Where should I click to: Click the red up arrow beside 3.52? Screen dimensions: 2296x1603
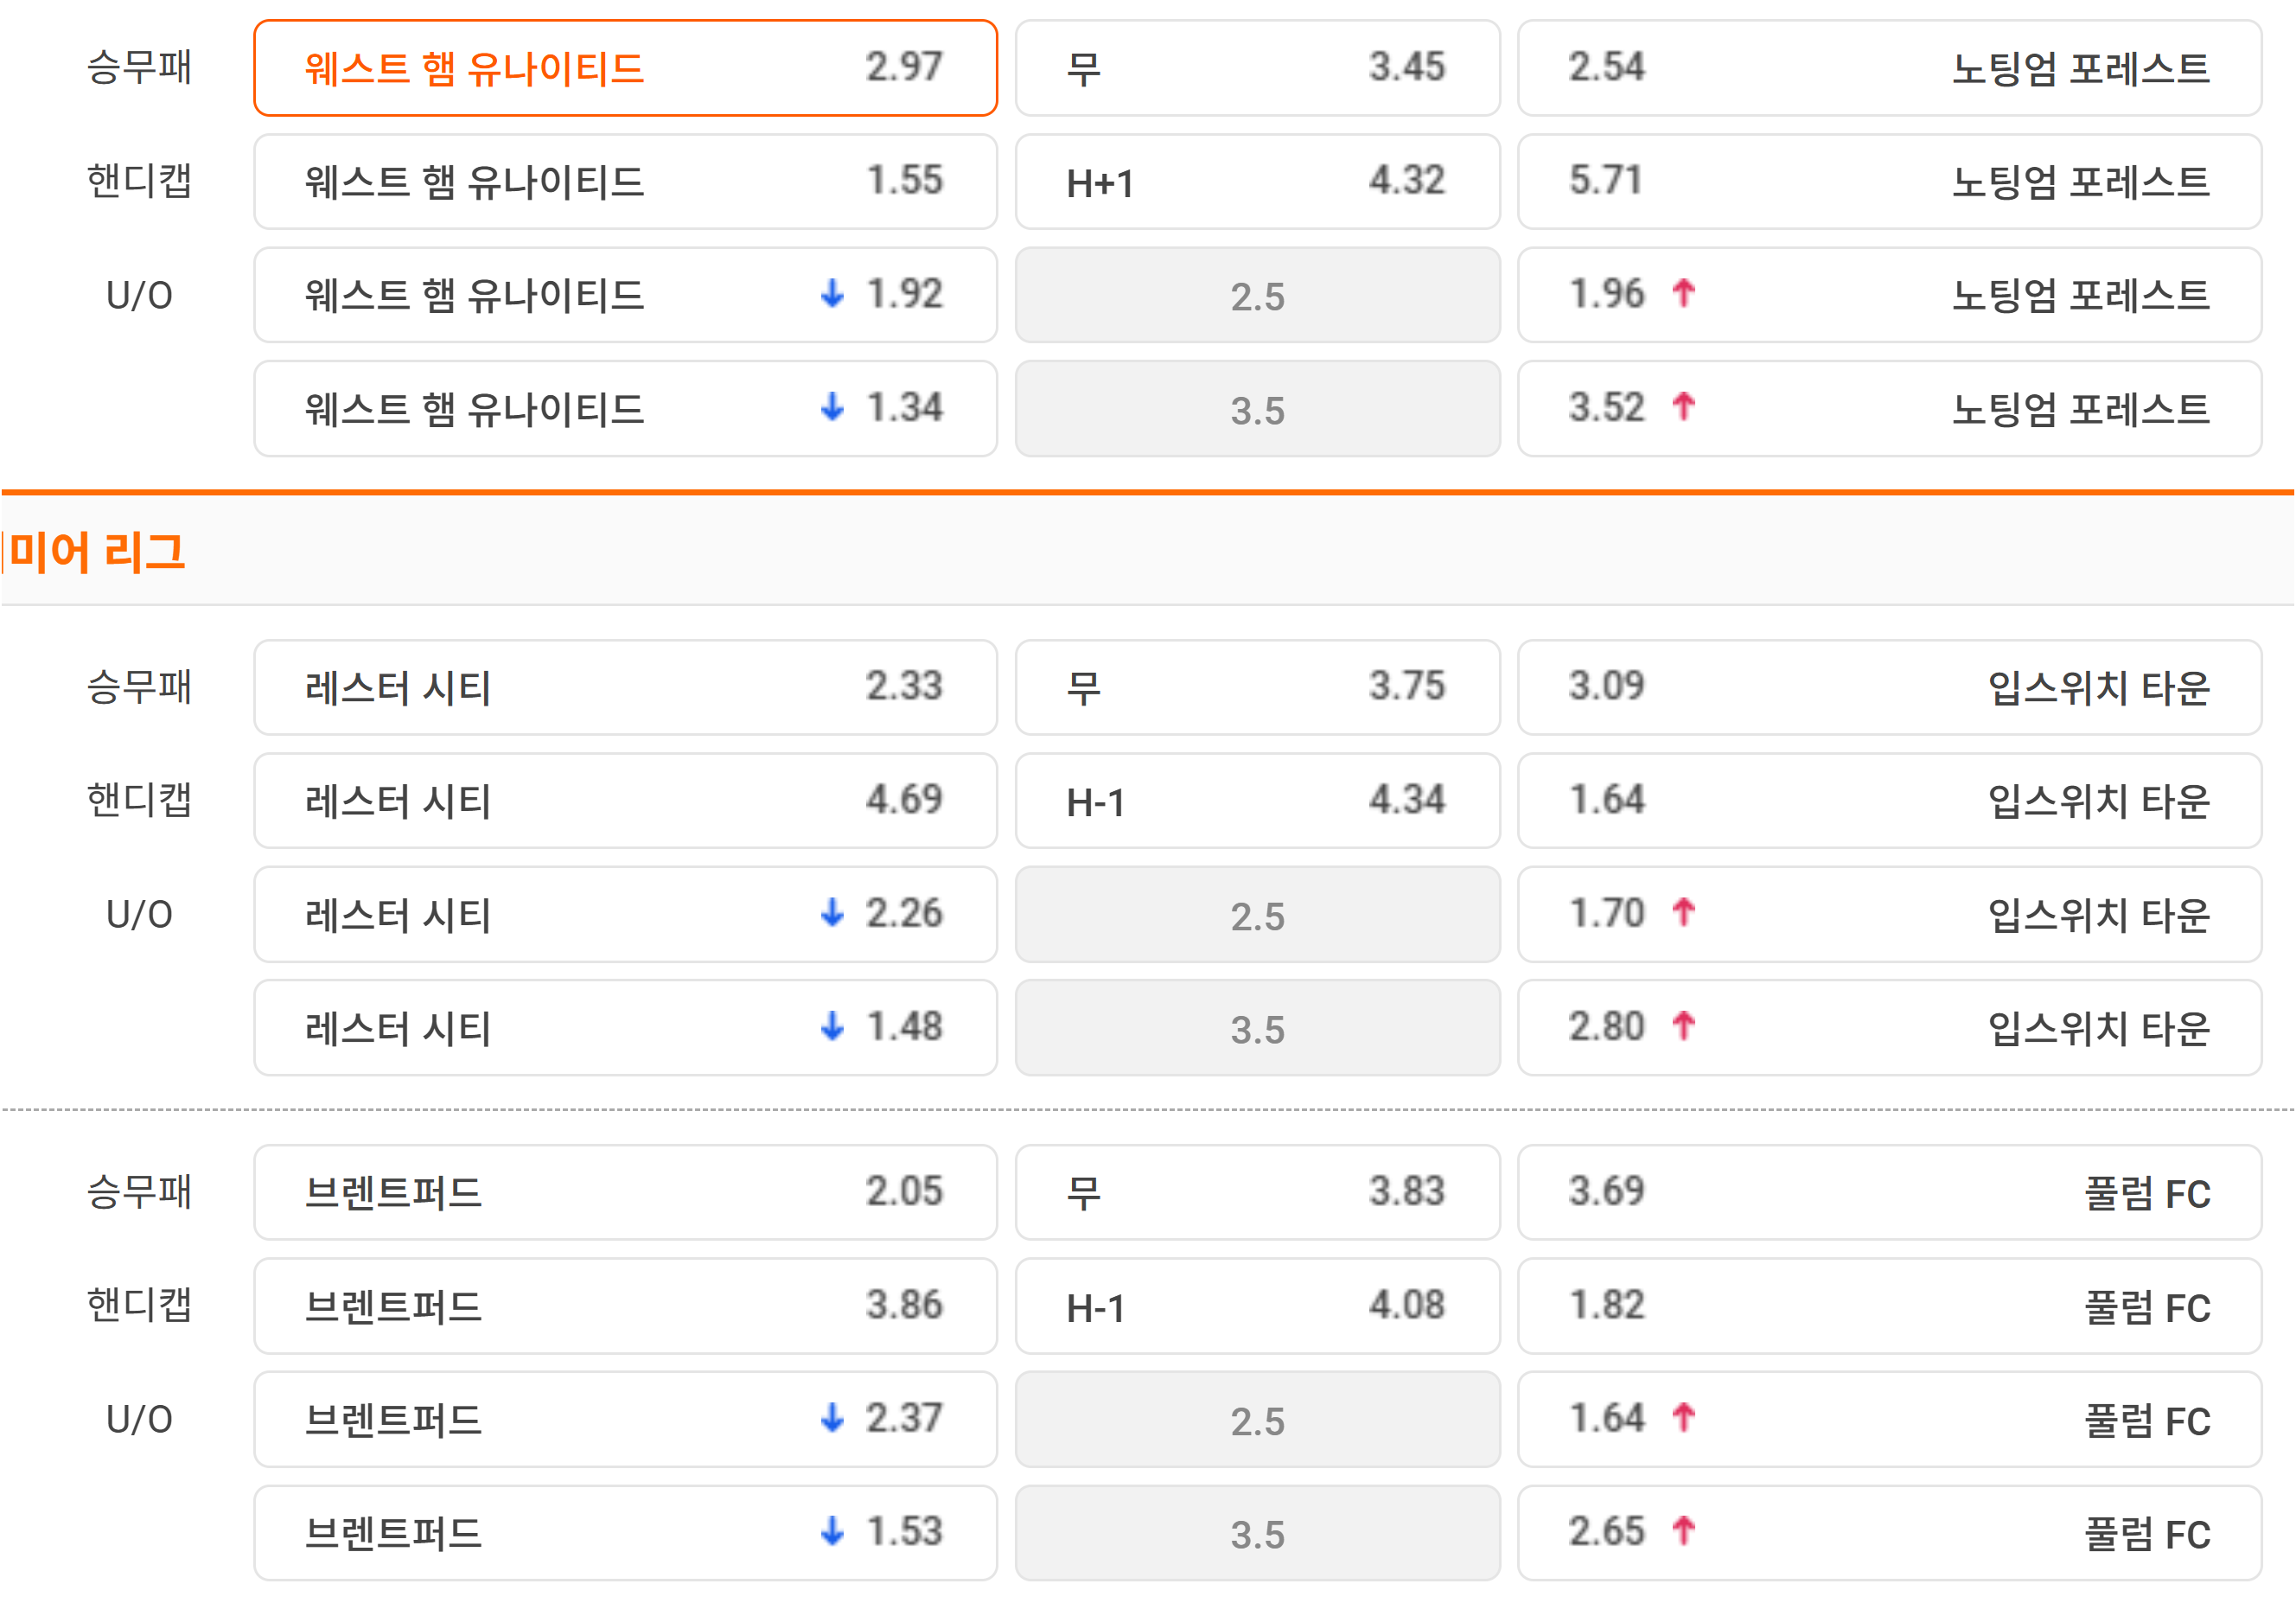(x=1684, y=406)
